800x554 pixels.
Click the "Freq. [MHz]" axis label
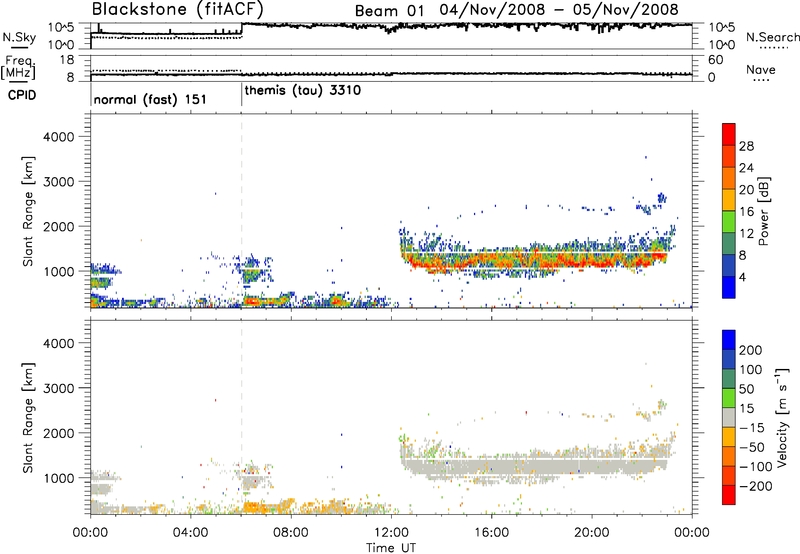tap(18, 67)
